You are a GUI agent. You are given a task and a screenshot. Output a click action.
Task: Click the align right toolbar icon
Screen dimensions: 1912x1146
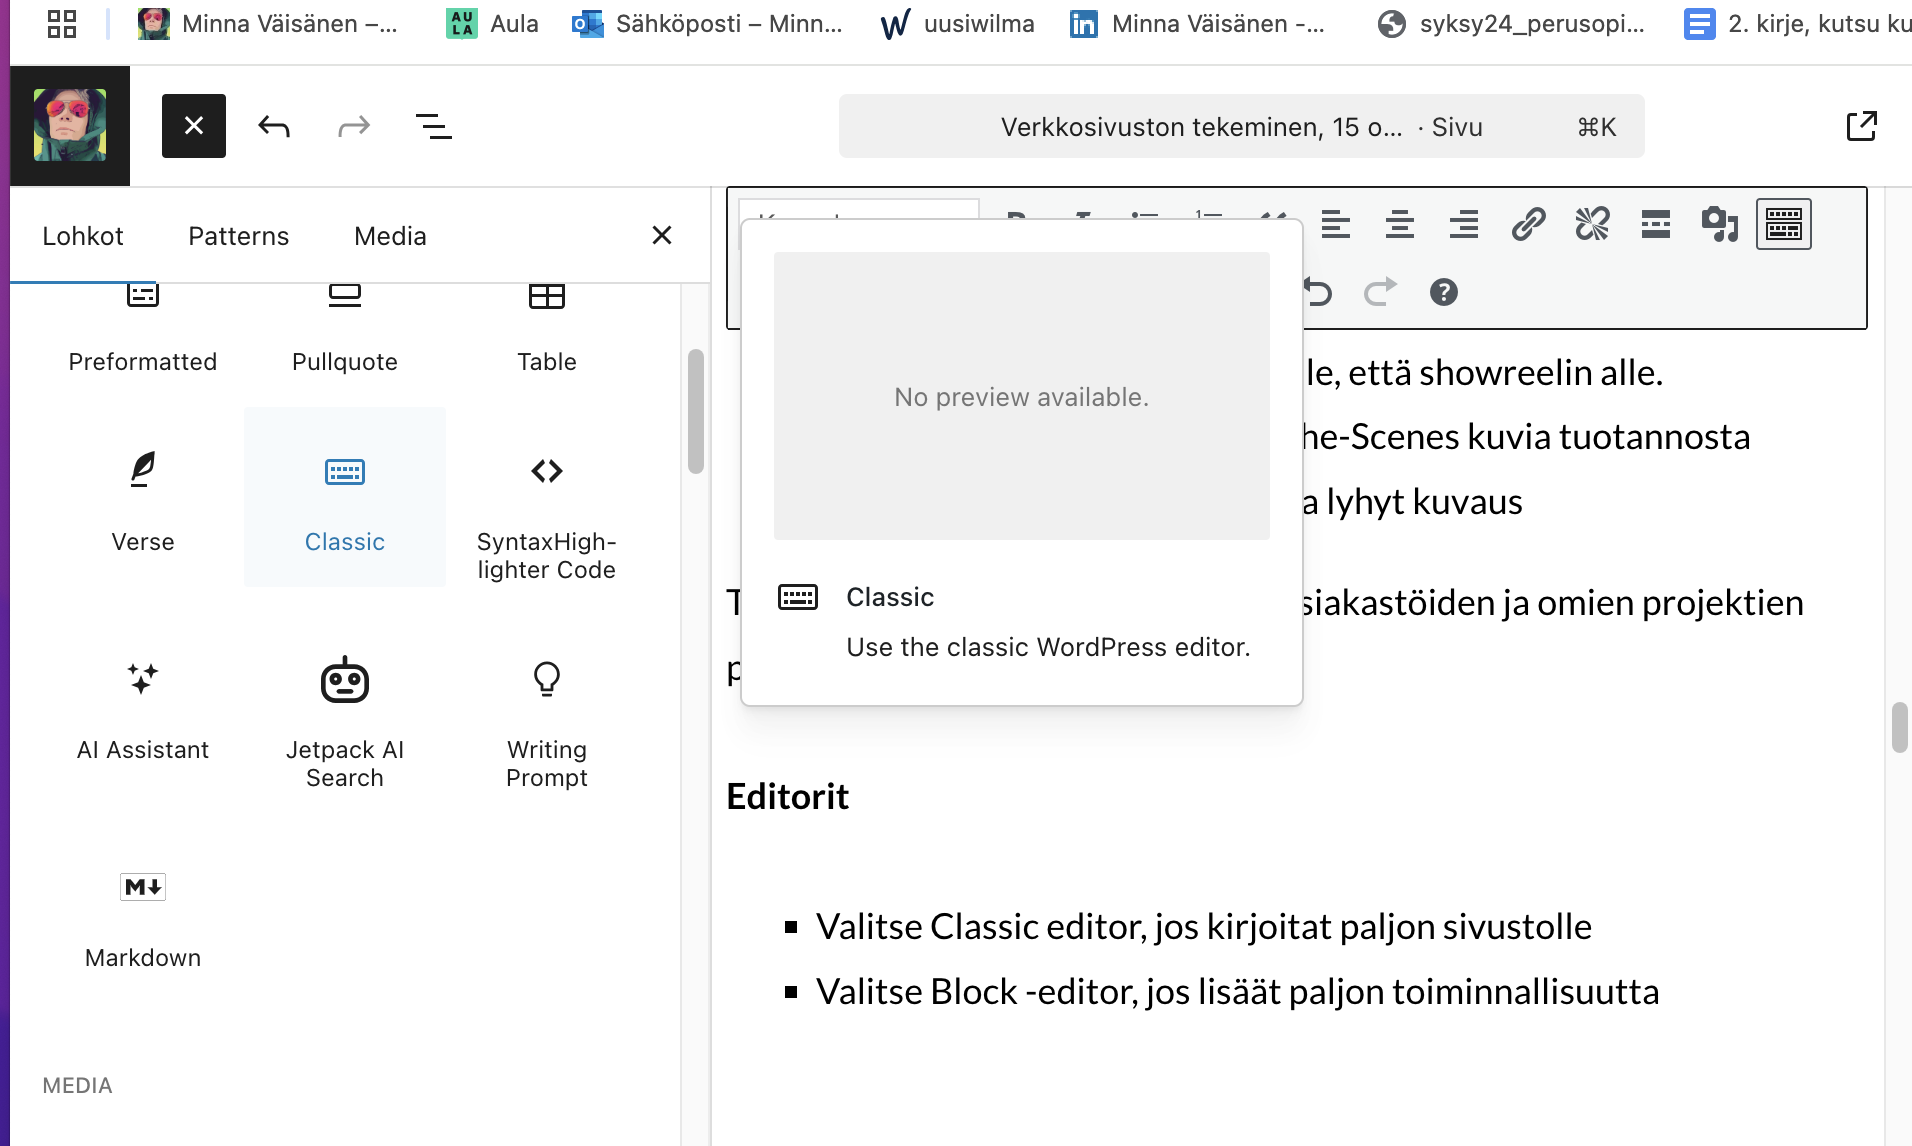click(1463, 224)
